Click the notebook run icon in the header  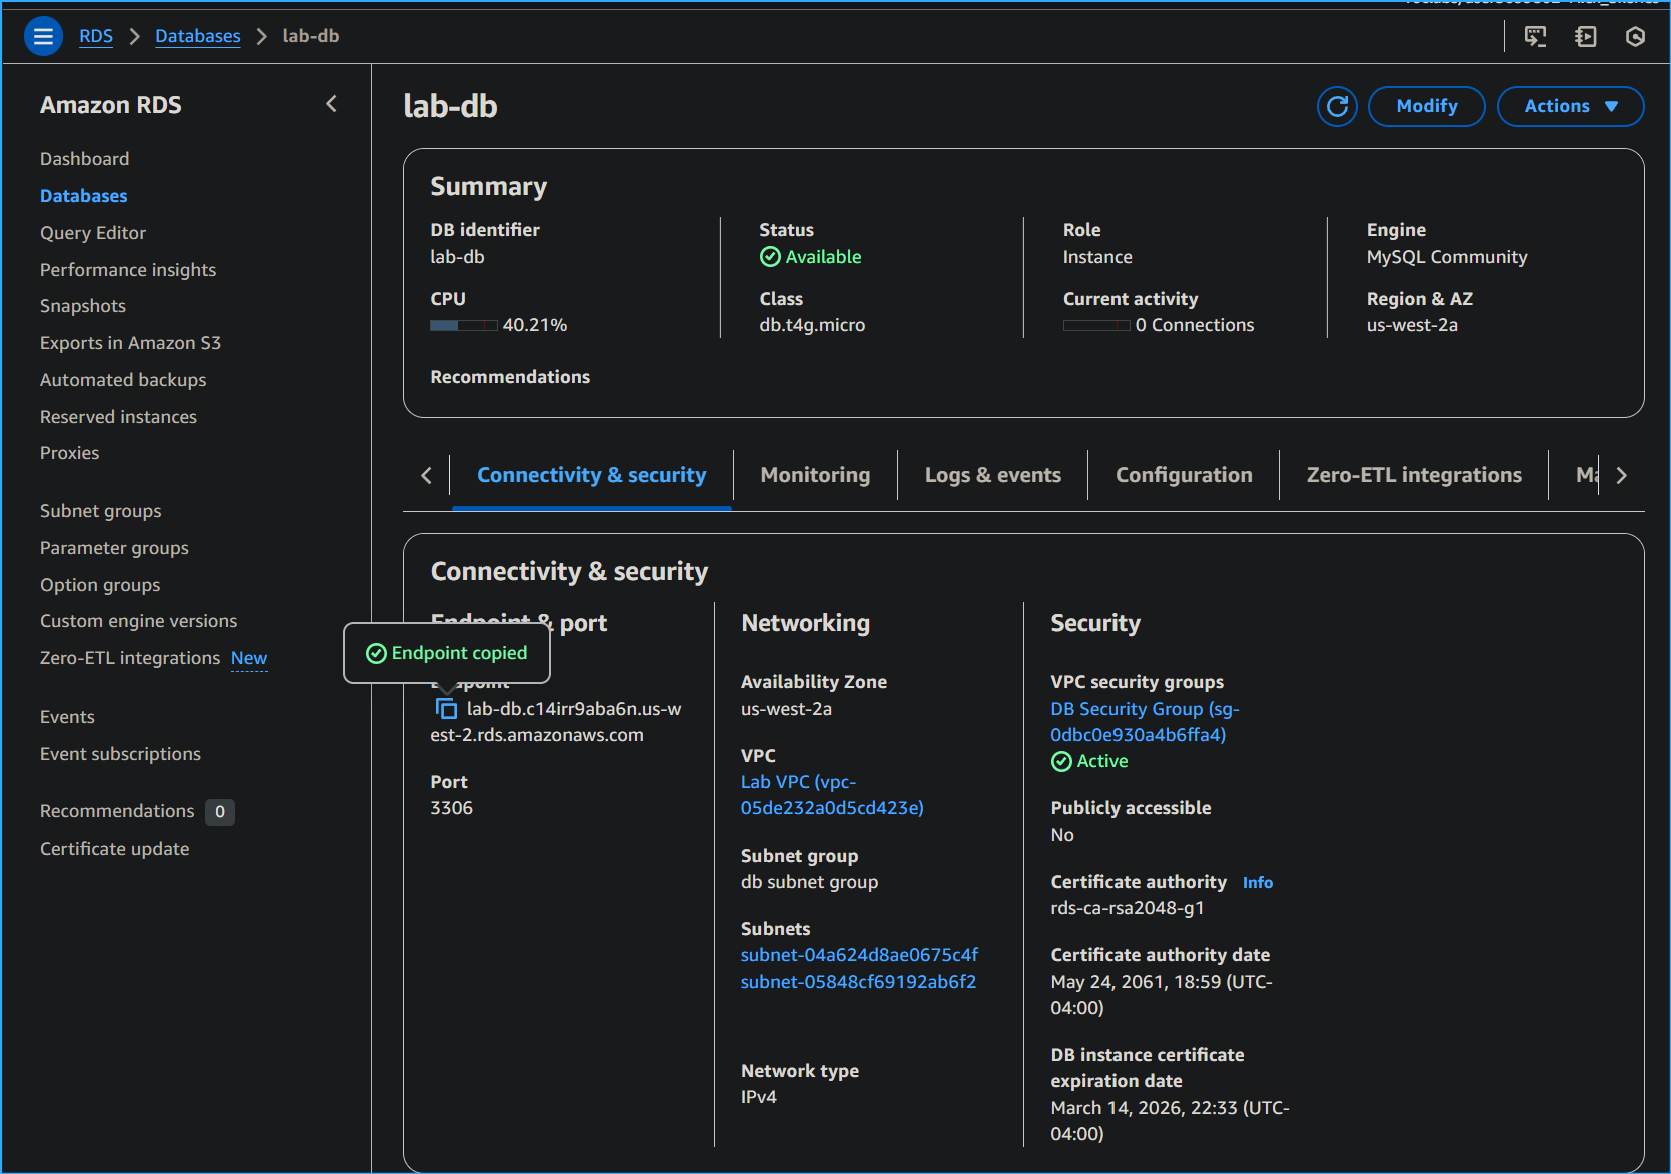[1586, 36]
